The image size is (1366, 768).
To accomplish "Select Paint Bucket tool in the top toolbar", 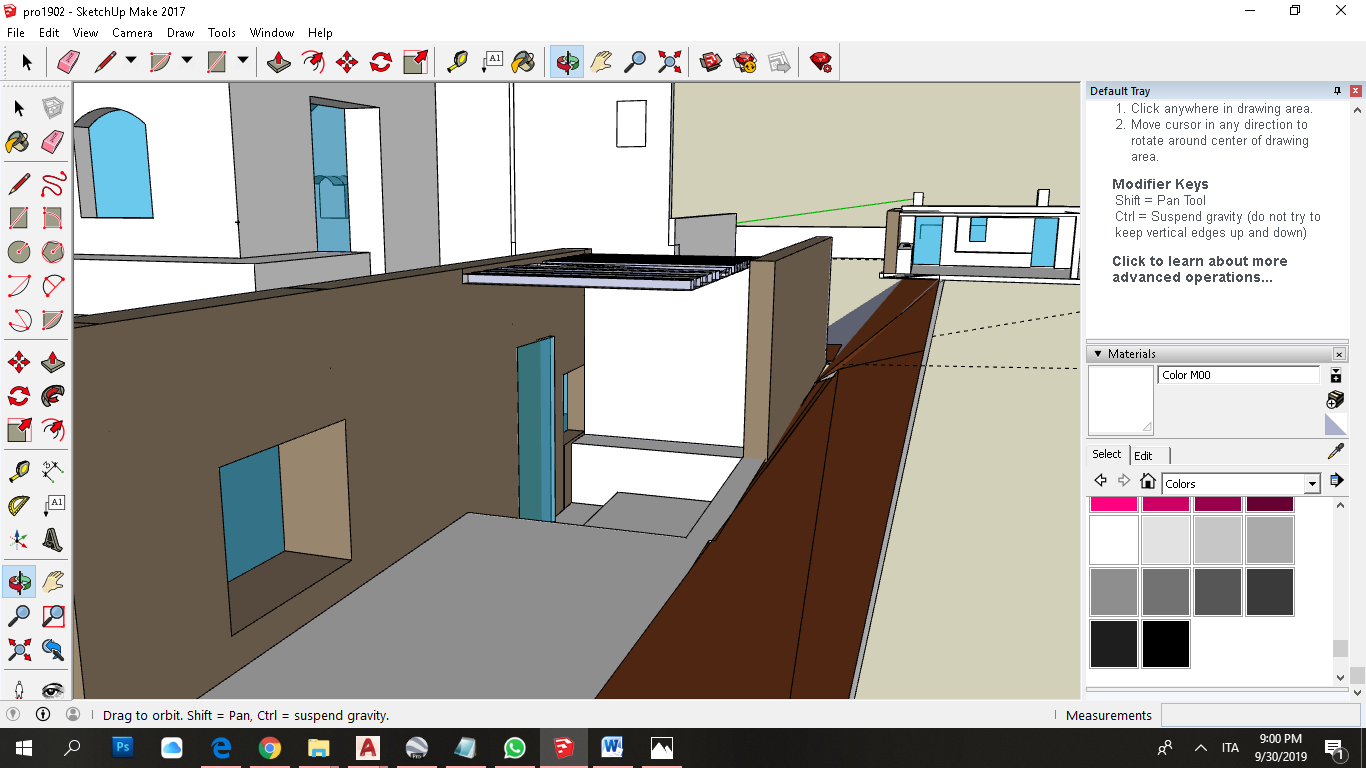I will (523, 62).
